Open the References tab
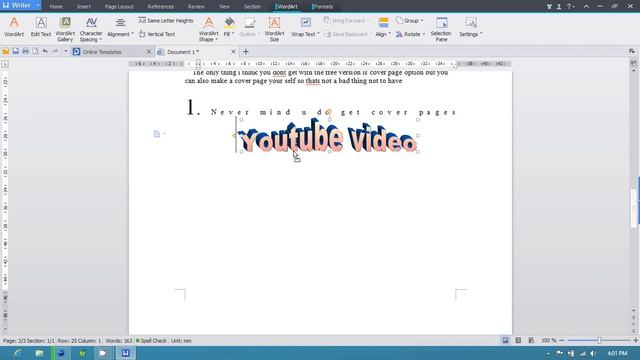The height and width of the screenshot is (360, 640). 160,7
